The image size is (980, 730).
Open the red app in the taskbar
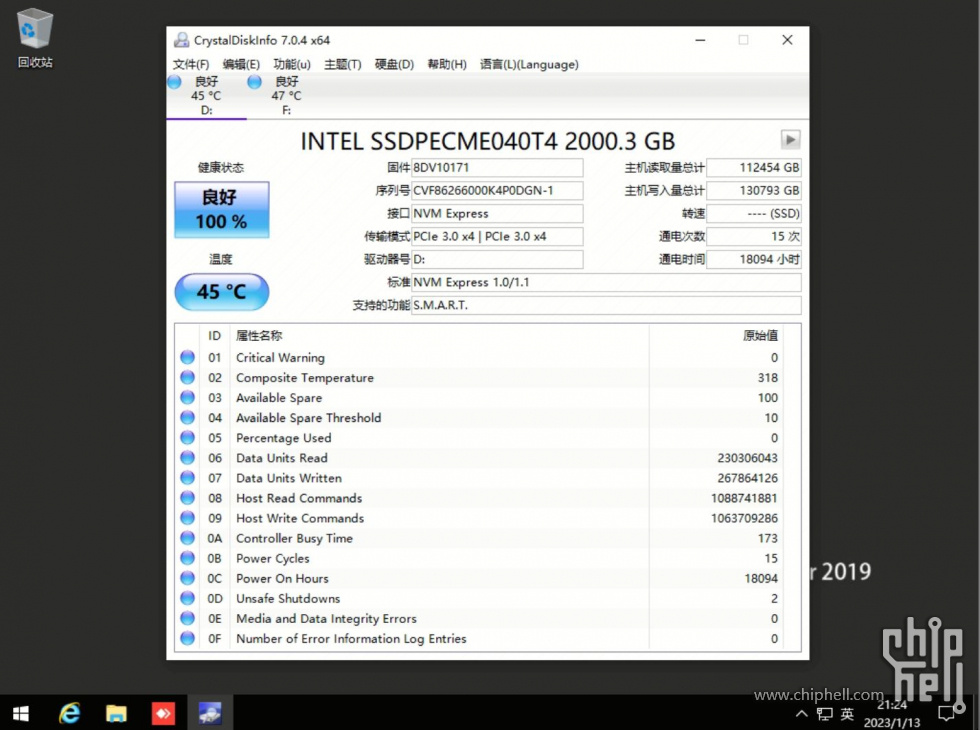pyautogui.click(x=163, y=713)
